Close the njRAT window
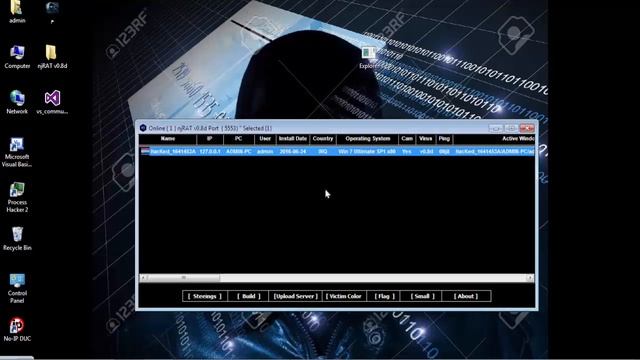Viewport: 640px width, 360px height. 527,128
